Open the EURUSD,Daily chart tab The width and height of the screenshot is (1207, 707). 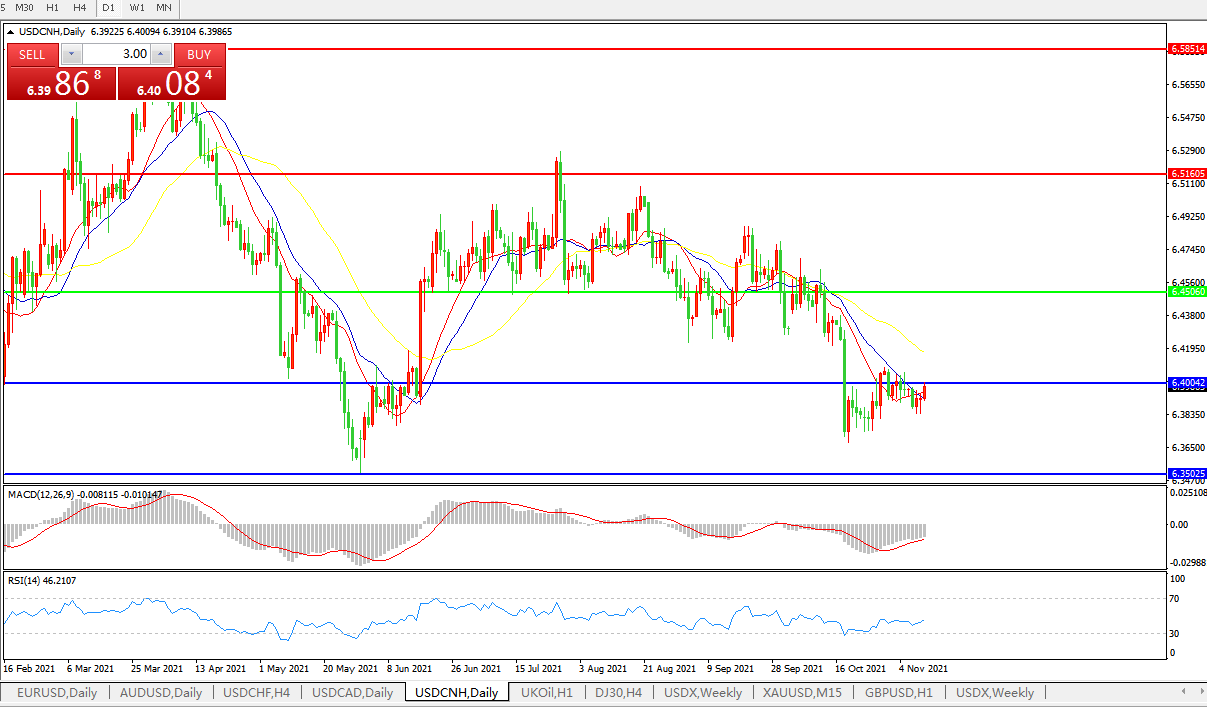point(57,692)
